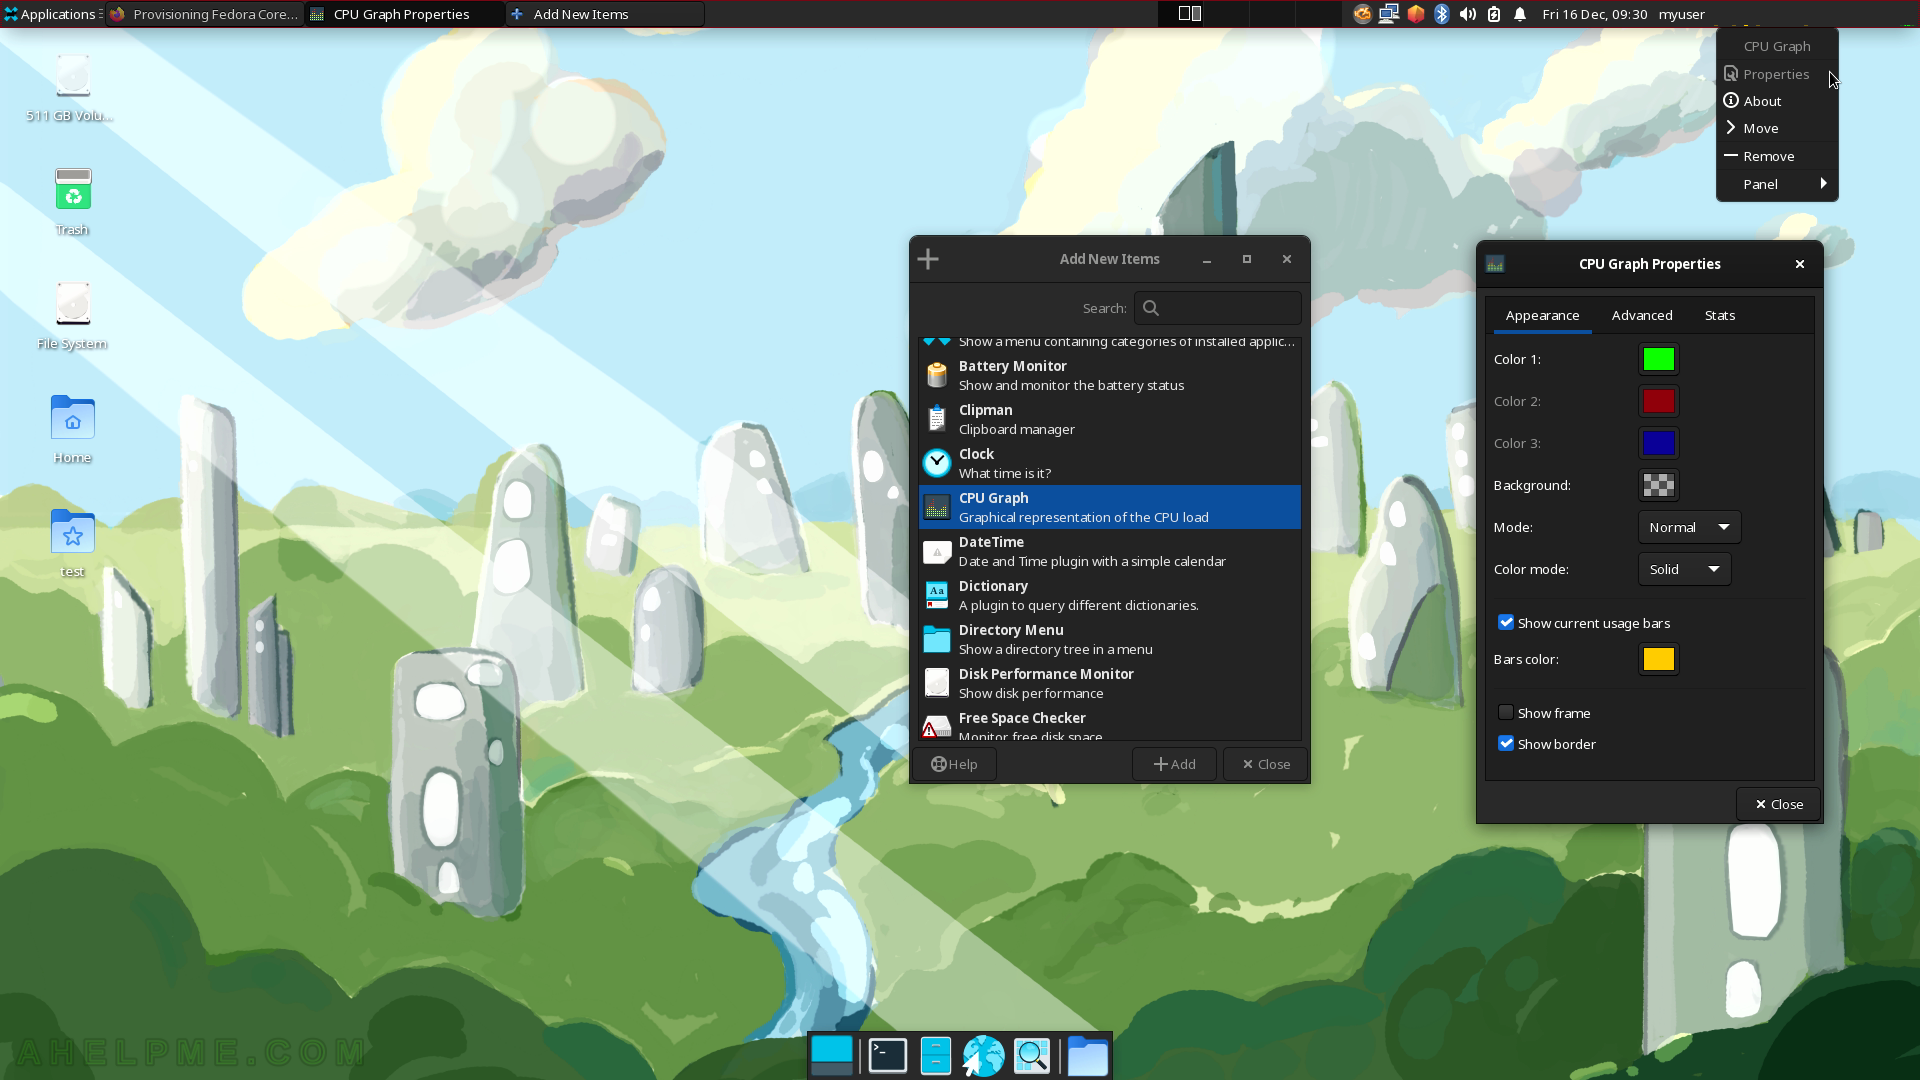Select the Directory Menu plugin item
1920x1080 pixels.
pos(1109,639)
